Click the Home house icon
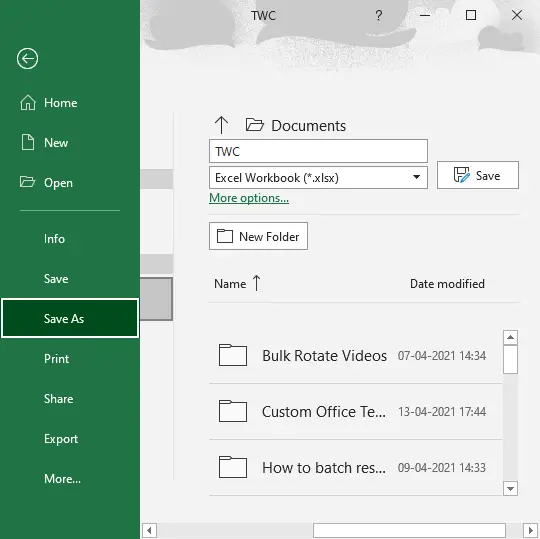540x539 pixels. (28, 103)
